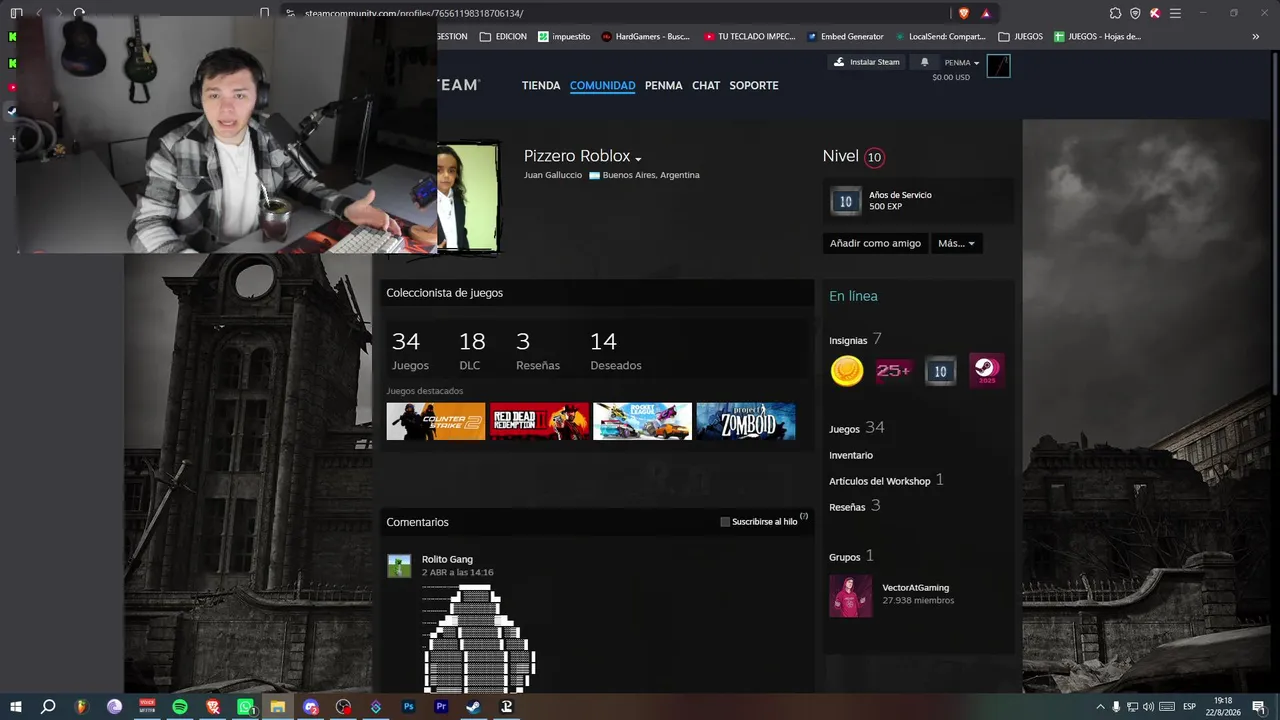Open the Reseñas sidebar link

point(847,507)
